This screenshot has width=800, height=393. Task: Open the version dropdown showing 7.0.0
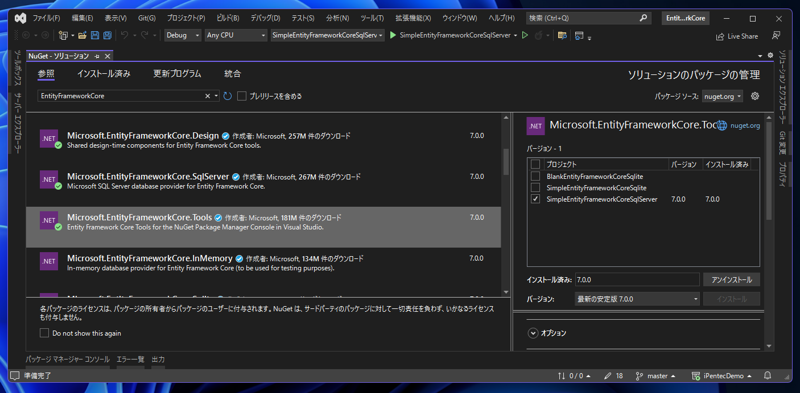(637, 299)
